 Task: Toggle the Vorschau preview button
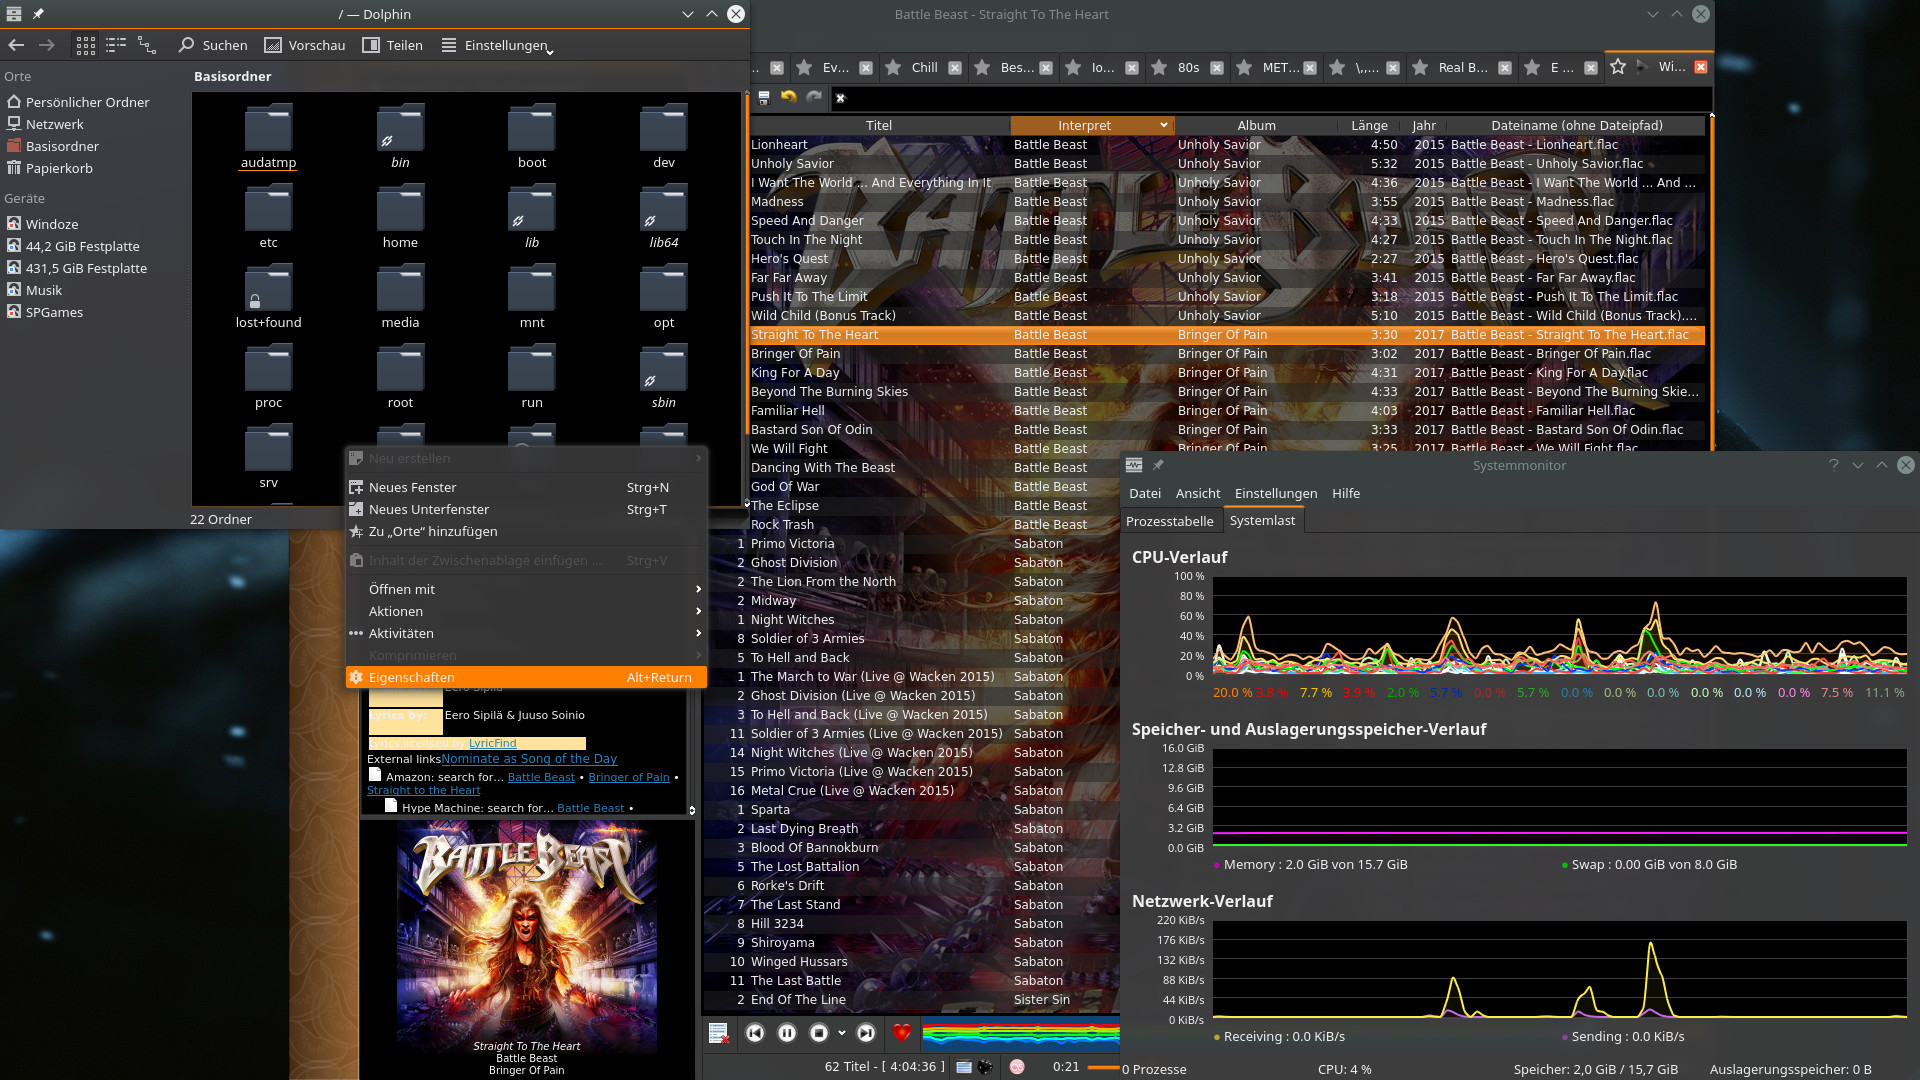pos(305,45)
